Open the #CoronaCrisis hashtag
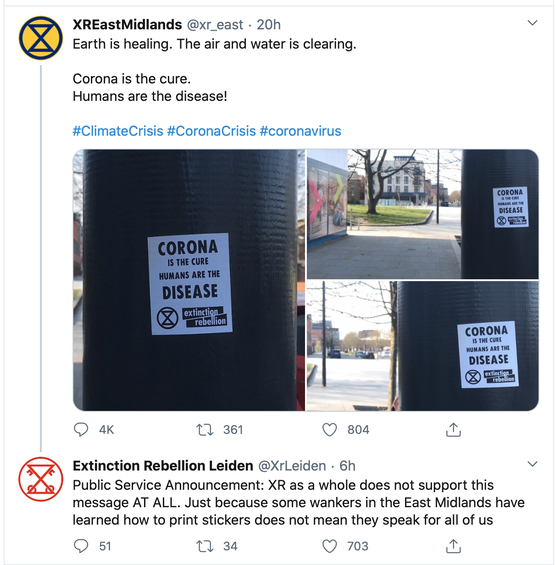The height and width of the screenshot is (565, 555). [212, 131]
